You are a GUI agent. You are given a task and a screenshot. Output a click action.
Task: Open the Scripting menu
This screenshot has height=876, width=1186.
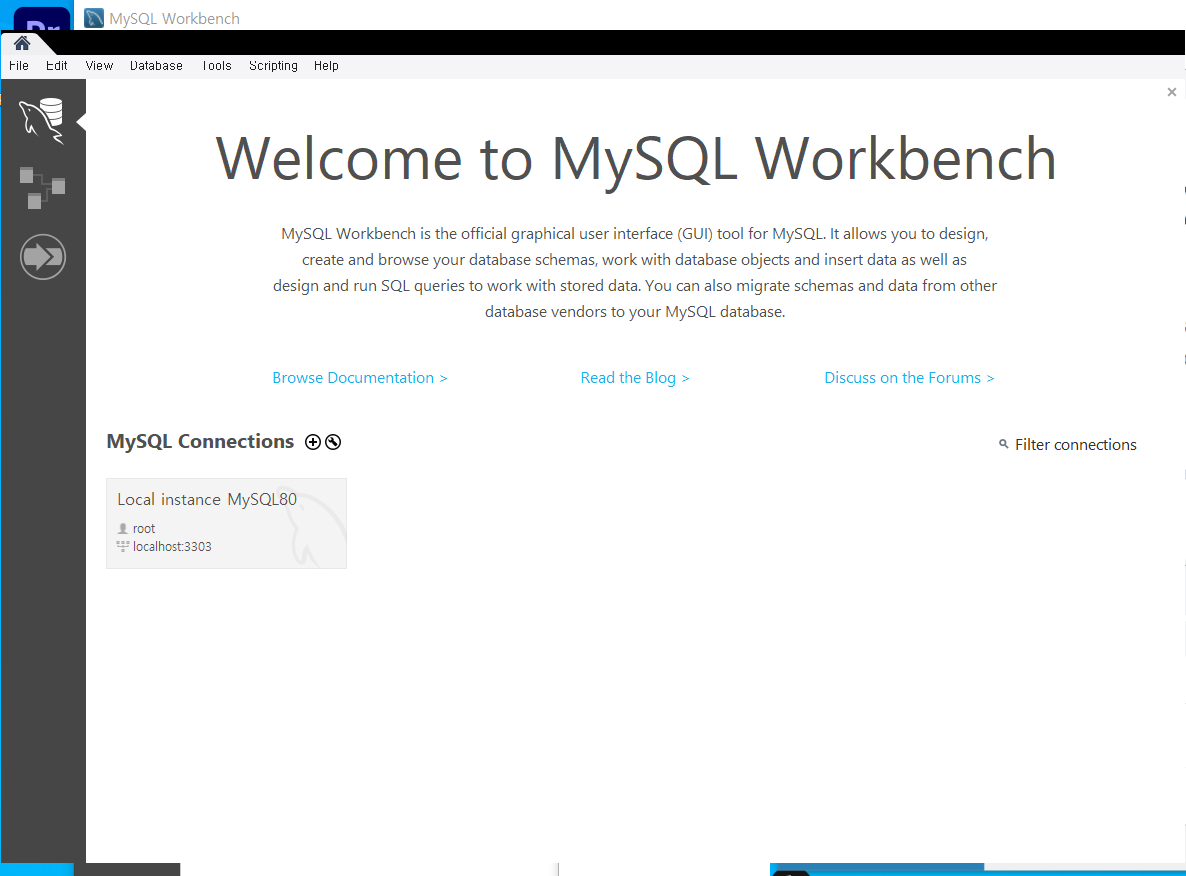coord(273,66)
